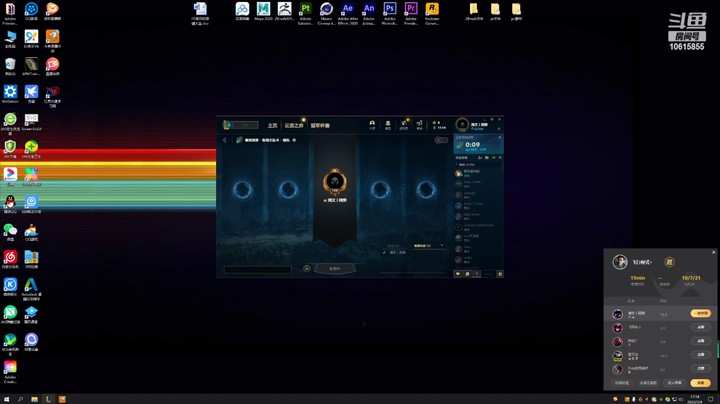Open ZBrush desktop shortcut
This screenshot has width=720, height=404.
284,11
